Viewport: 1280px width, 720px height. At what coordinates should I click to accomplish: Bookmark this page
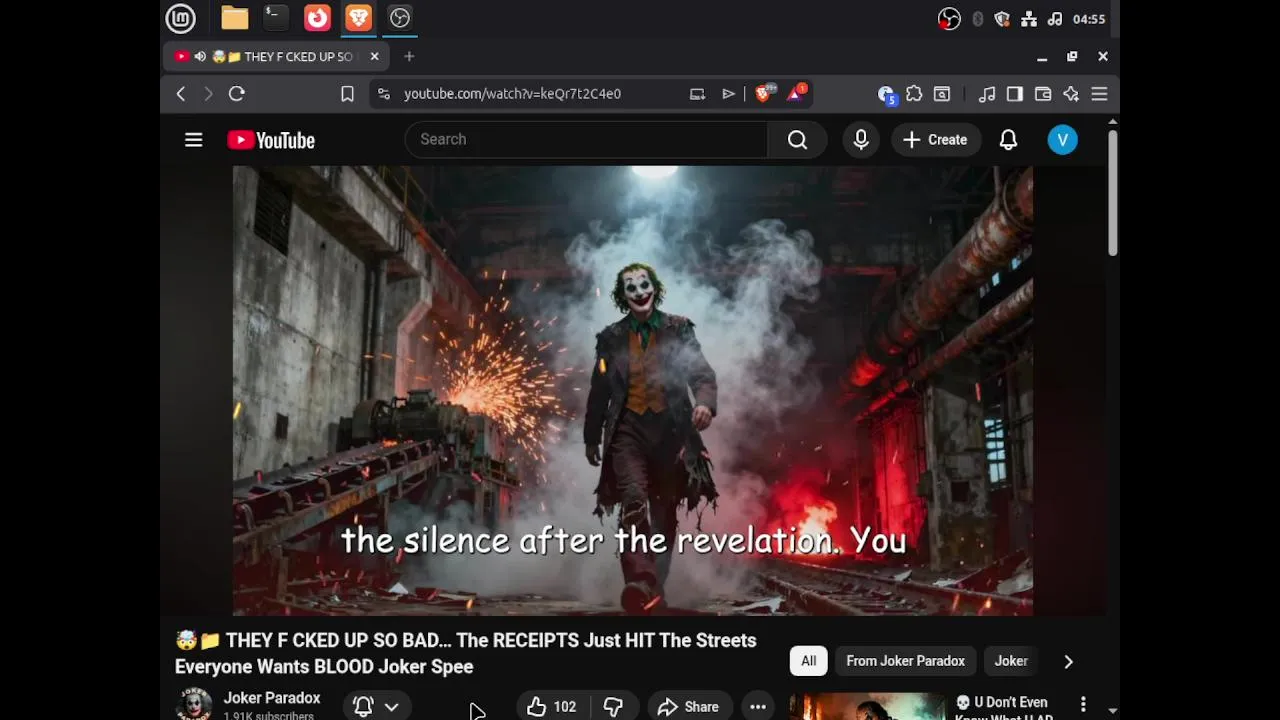(347, 93)
